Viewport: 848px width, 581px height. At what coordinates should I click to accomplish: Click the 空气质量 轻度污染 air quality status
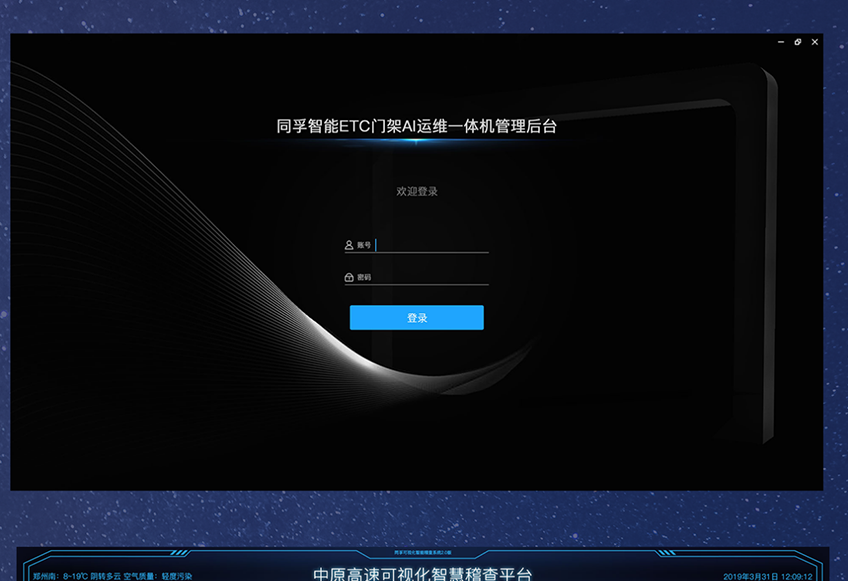tap(158, 576)
